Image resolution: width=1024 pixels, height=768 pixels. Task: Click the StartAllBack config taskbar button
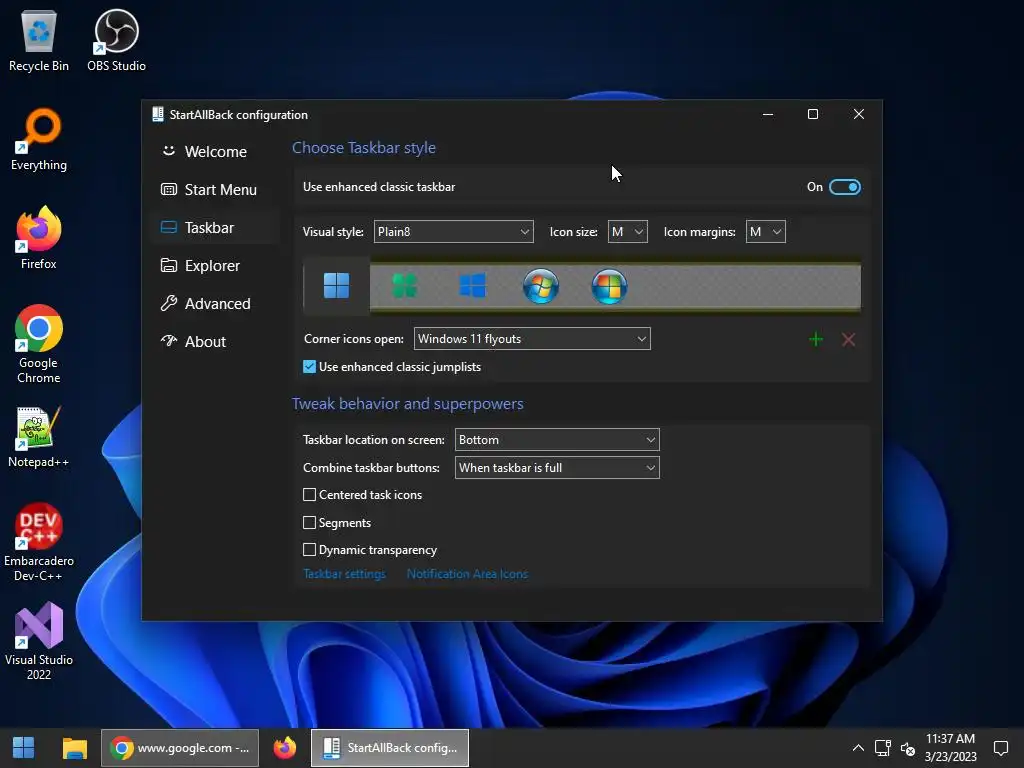click(390, 748)
